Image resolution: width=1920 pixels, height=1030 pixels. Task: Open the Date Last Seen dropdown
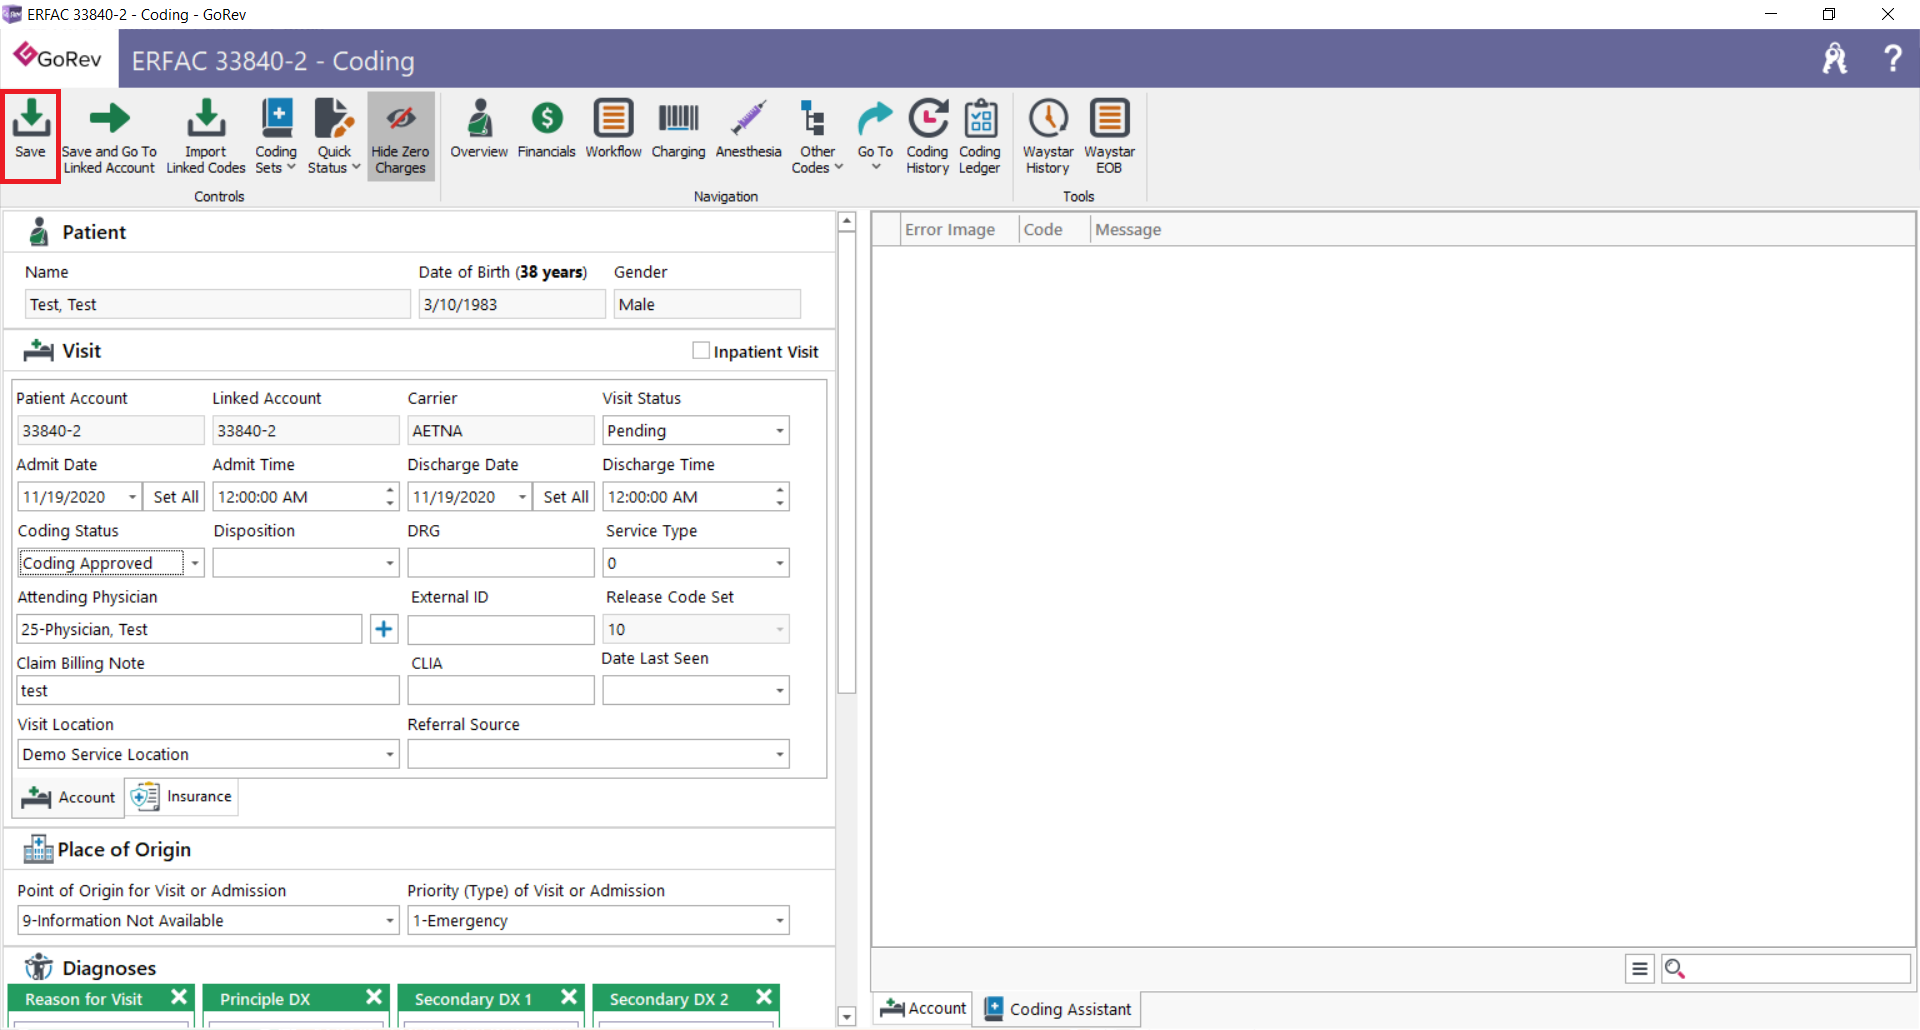(780, 691)
